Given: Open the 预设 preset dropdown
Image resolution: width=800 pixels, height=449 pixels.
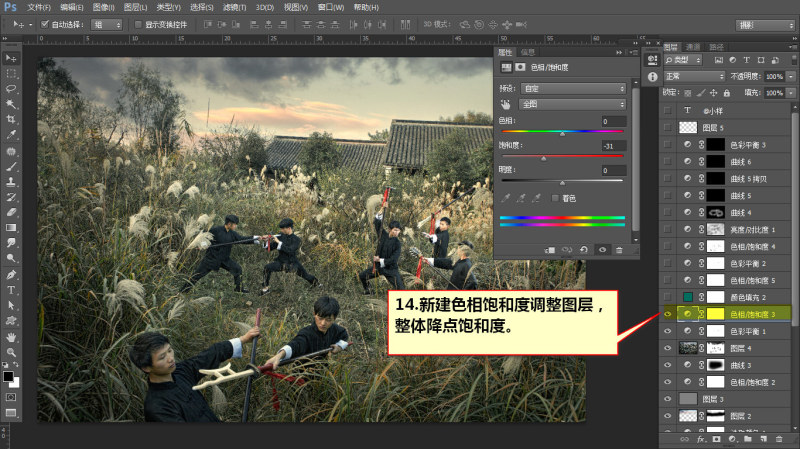Looking at the screenshot, I should (573, 89).
